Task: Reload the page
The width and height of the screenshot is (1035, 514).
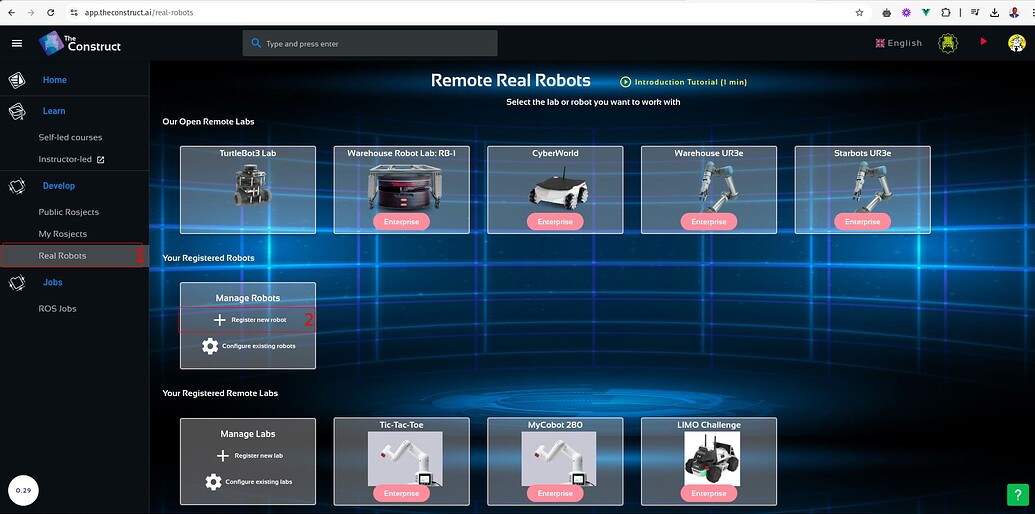Action: pos(51,13)
